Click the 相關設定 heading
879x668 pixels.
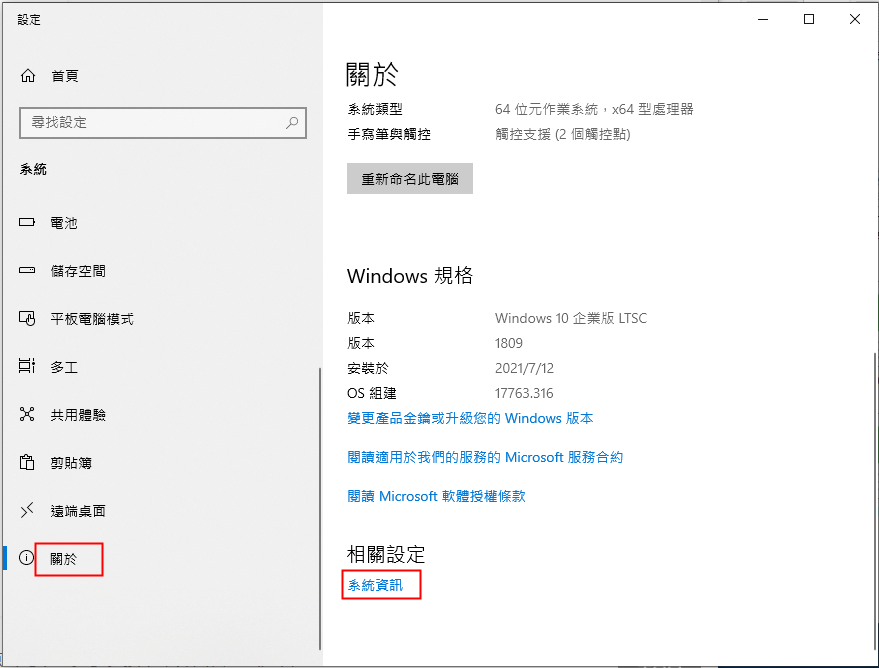pos(386,554)
